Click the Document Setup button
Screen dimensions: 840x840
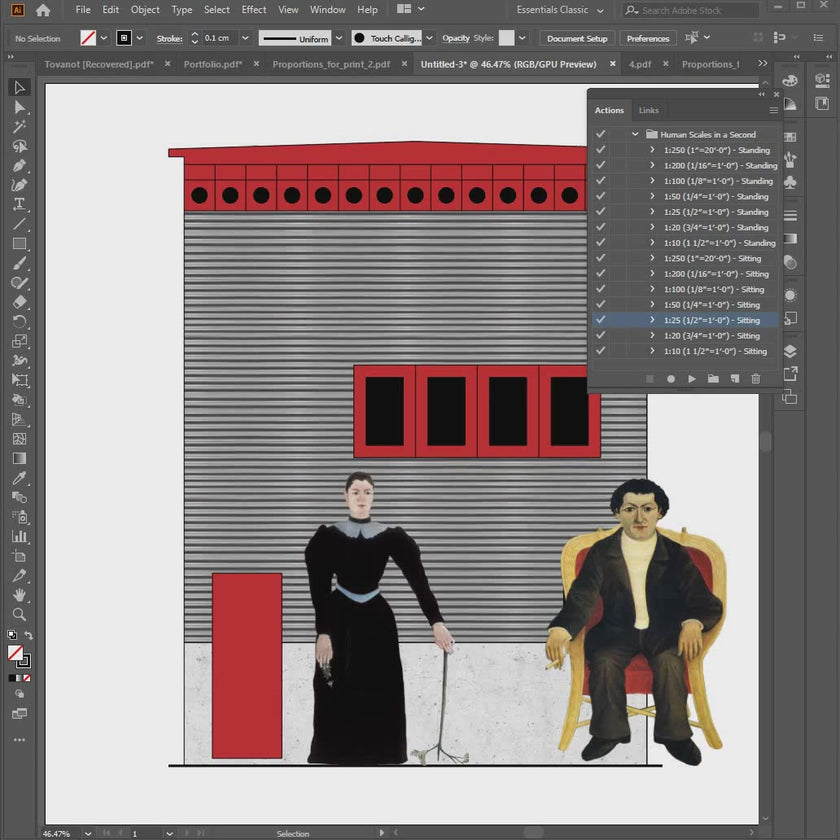click(x=577, y=39)
